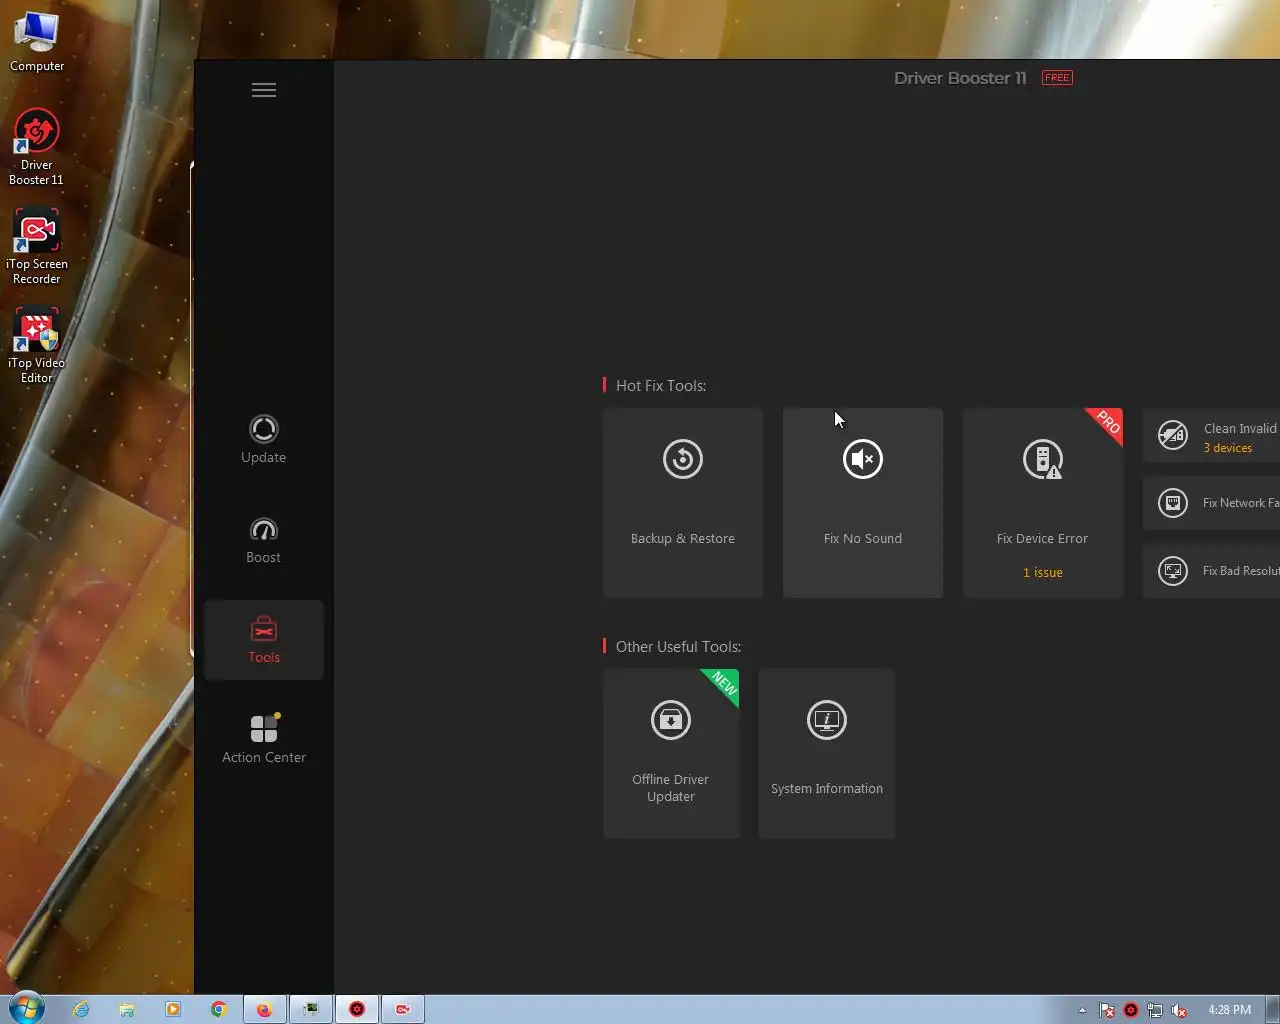Click the Show Desktop strip at the taskbar end
1280x1024 pixels.
[x=1273, y=1010]
